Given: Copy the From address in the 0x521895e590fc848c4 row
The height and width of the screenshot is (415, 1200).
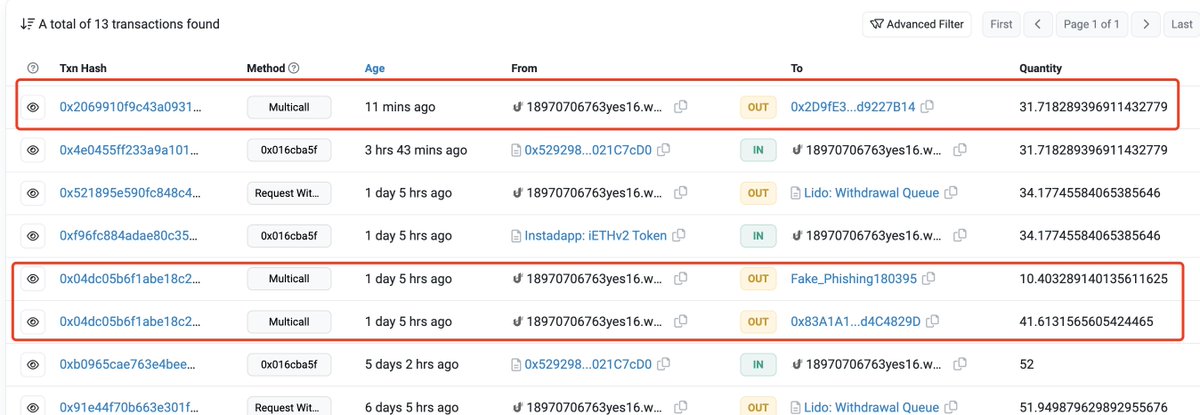Looking at the screenshot, I should 680,193.
